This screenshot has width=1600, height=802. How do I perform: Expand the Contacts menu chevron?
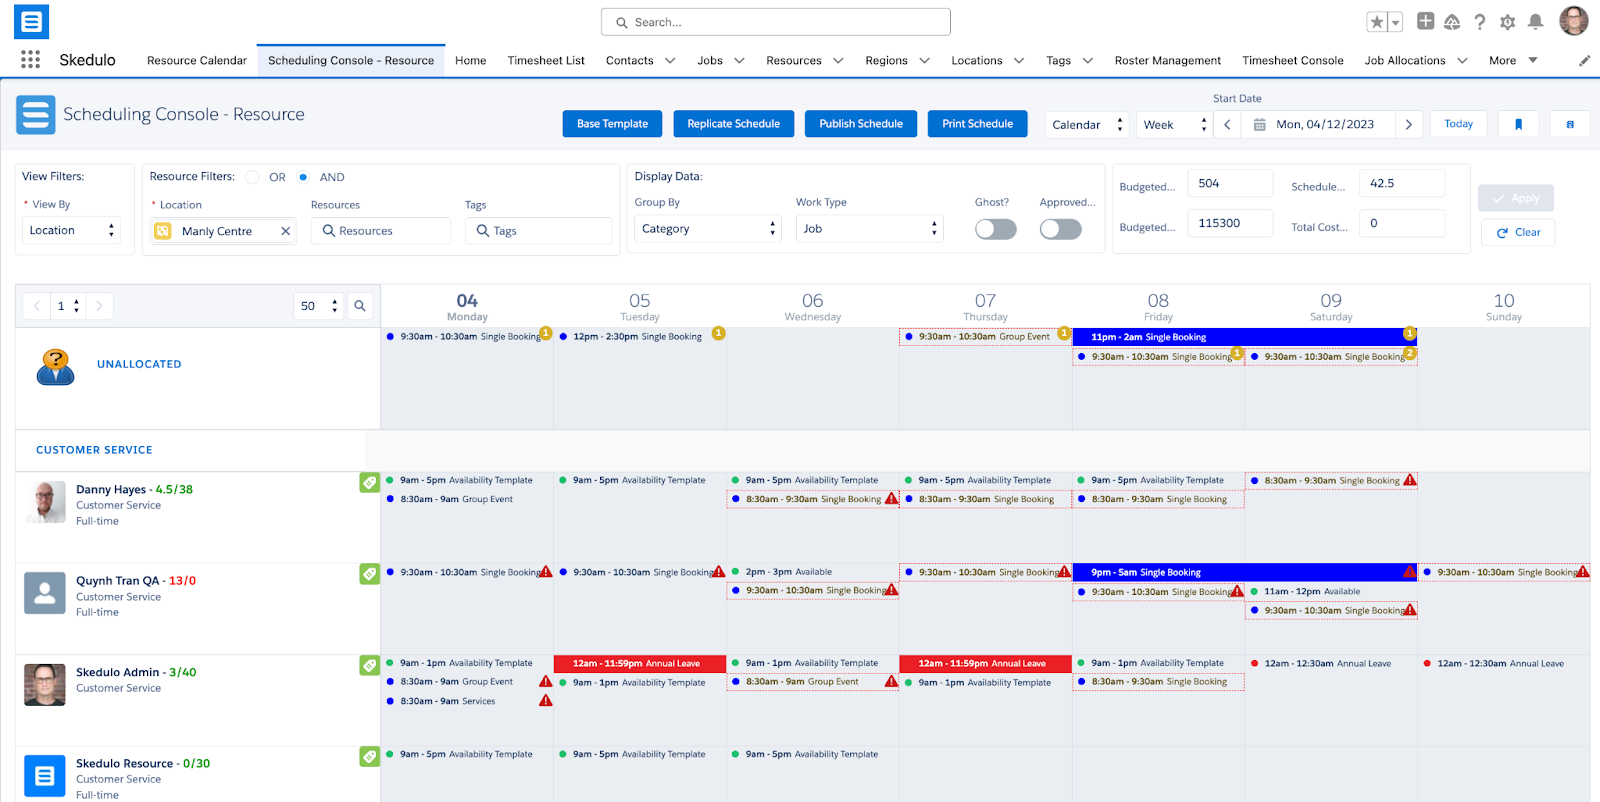click(x=670, y=61)
